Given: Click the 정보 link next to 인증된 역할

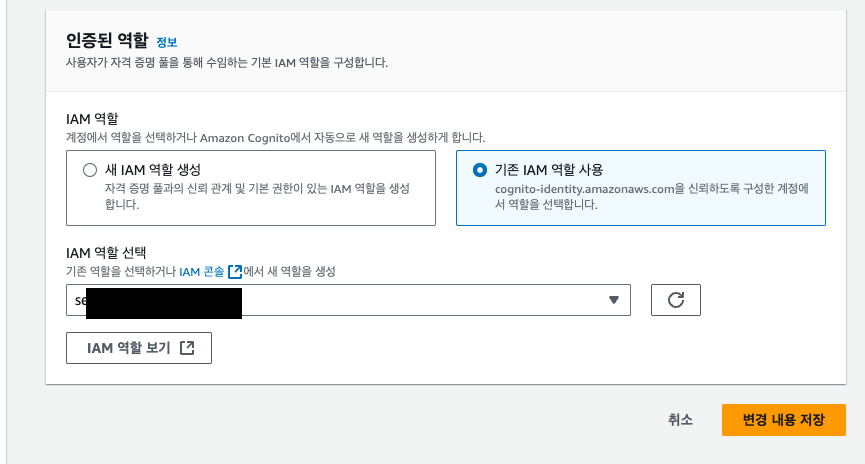Looking at the screenshot, I should coord(167,42).
